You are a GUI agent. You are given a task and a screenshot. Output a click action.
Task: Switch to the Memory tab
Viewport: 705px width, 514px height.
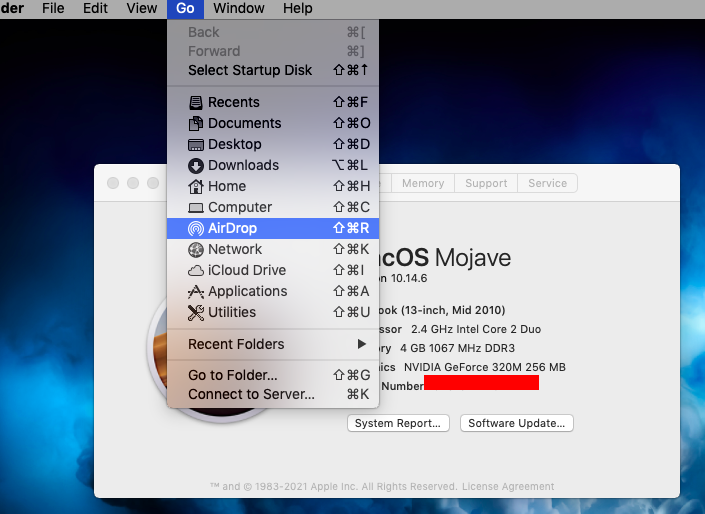coord(423,183)
